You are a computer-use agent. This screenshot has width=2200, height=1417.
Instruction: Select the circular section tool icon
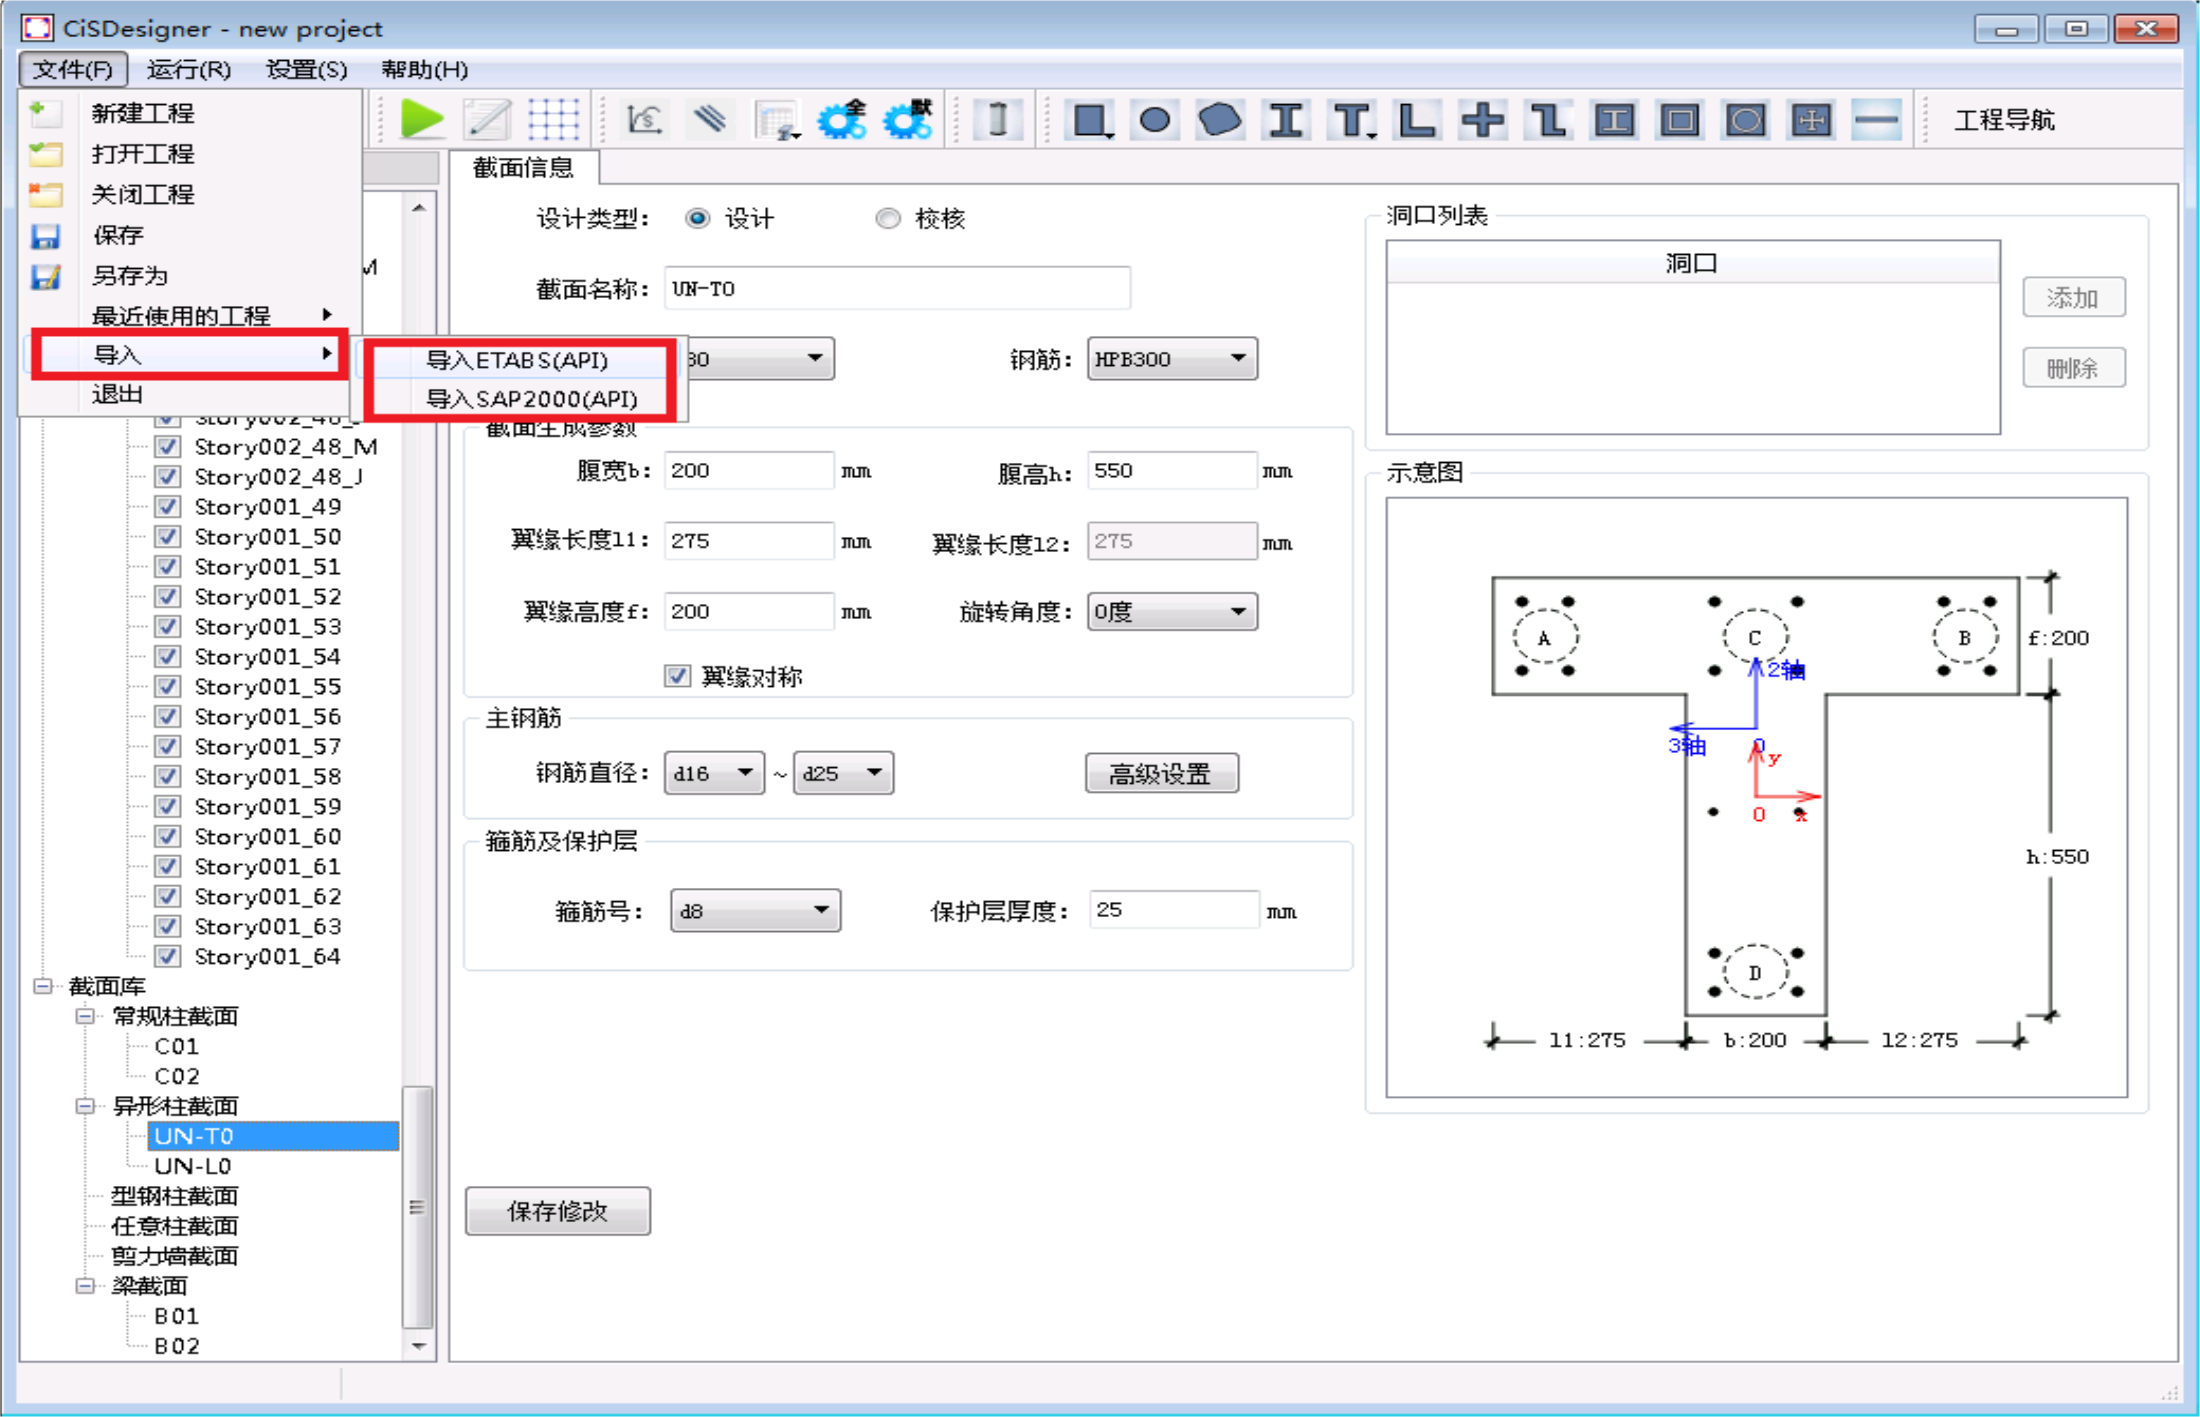(x=1154, y=121)
